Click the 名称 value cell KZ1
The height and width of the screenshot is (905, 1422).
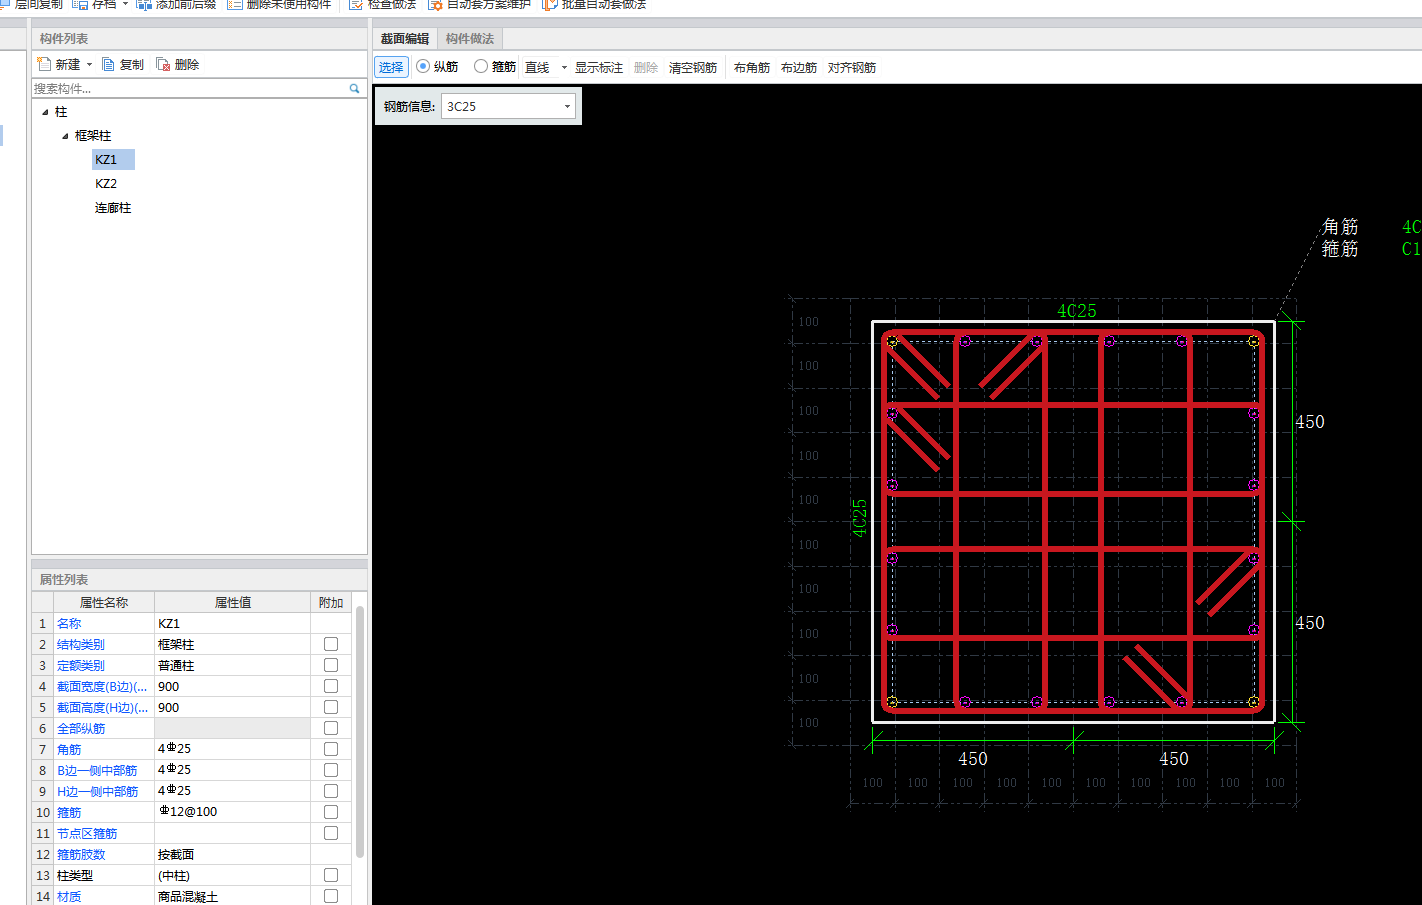tap(232, 623)
